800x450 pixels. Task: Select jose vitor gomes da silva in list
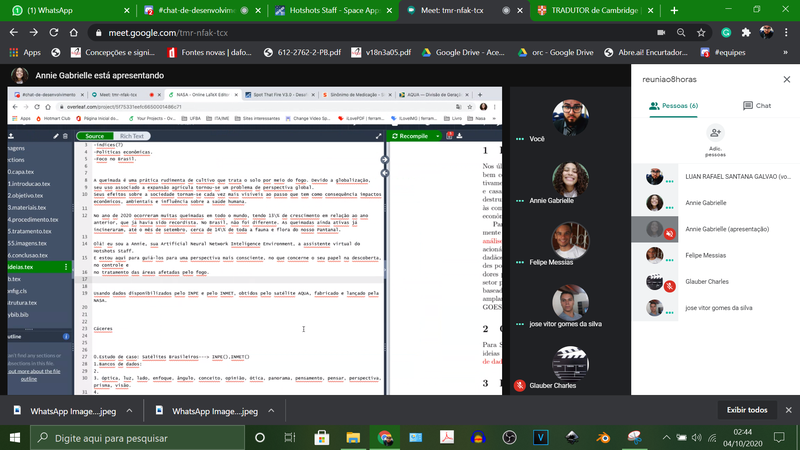click(x=716, y=308)
